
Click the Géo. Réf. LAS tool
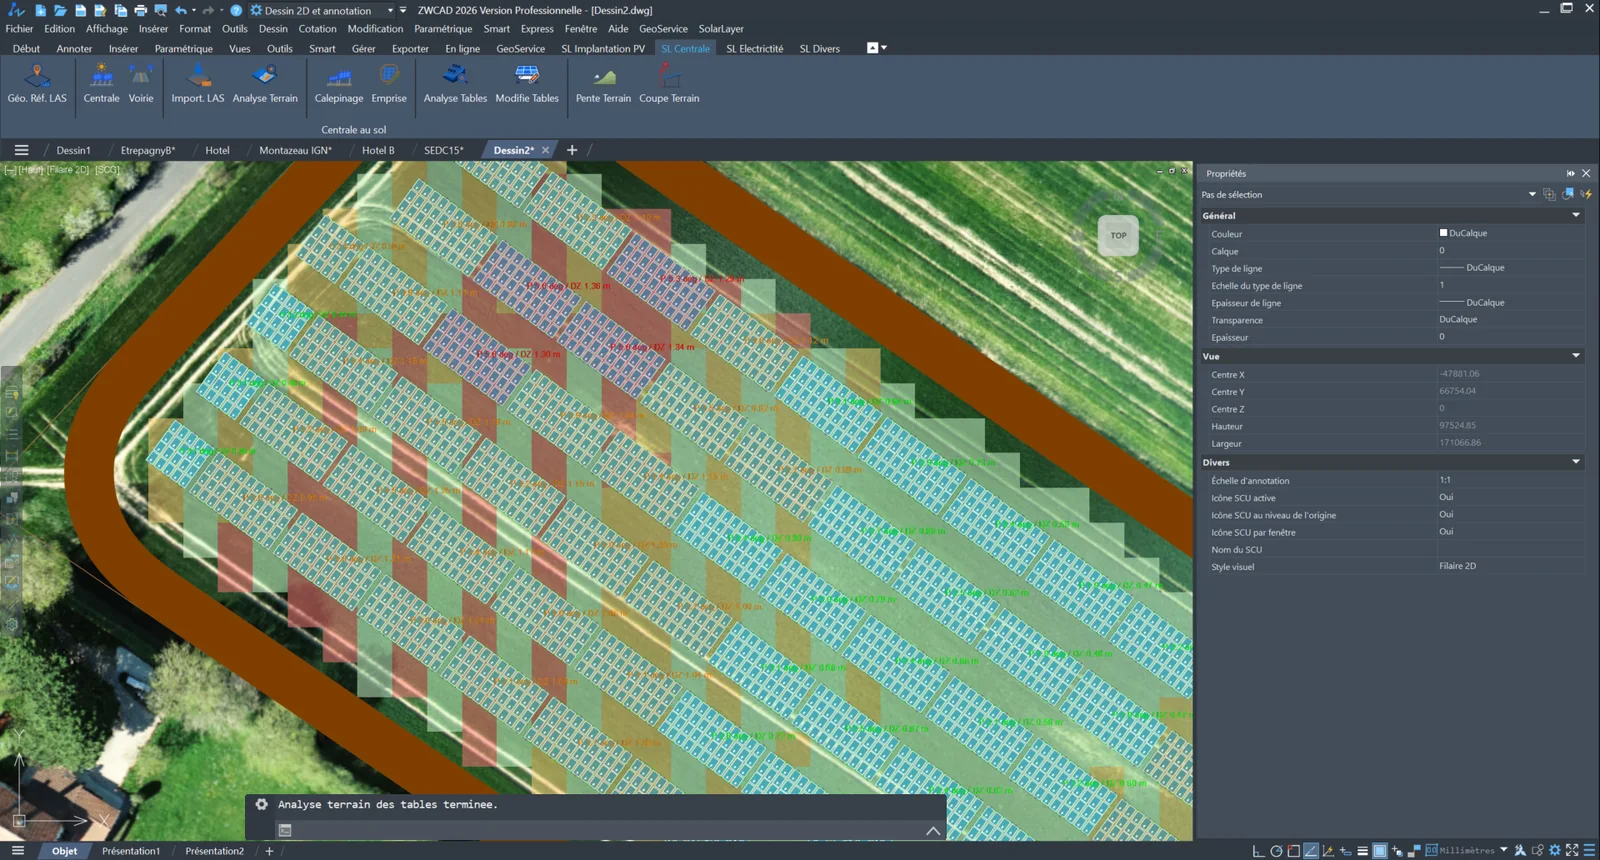click(x=37, y=84)
